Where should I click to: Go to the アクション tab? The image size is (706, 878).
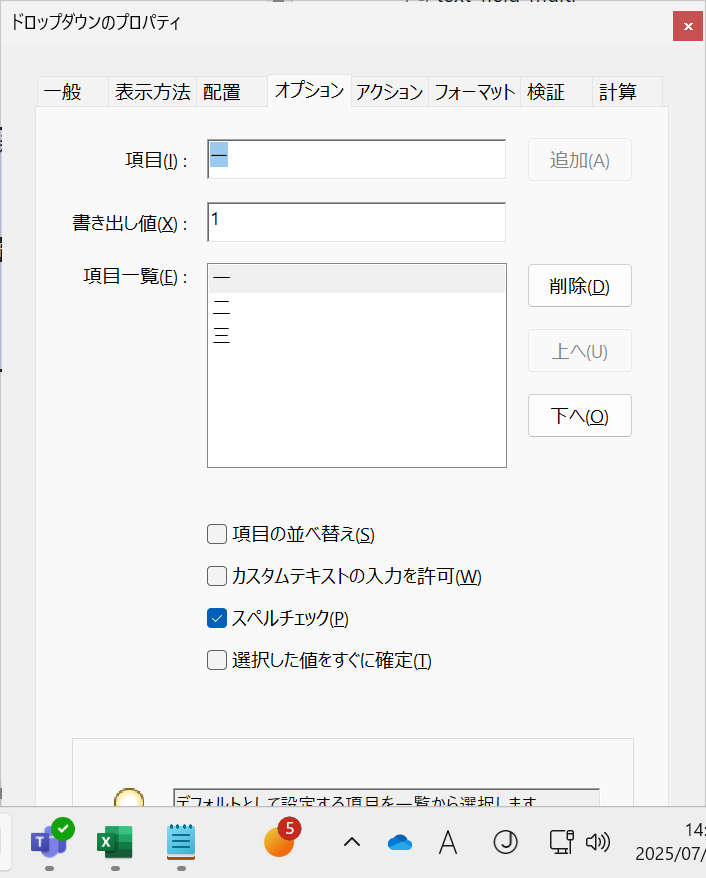coord(390,91)
